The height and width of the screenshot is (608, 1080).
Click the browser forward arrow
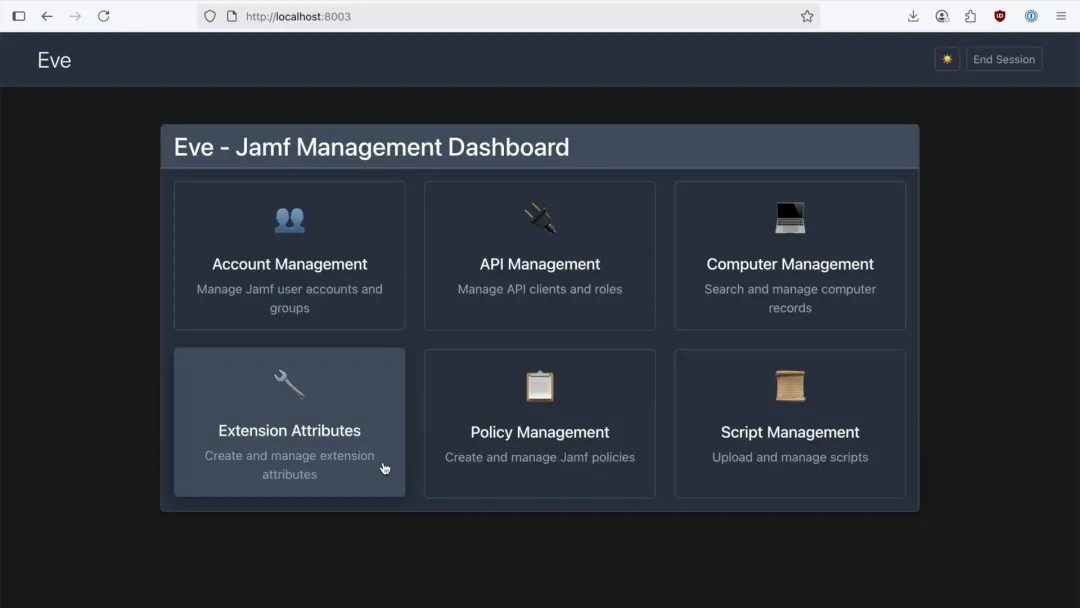(75, 16)
